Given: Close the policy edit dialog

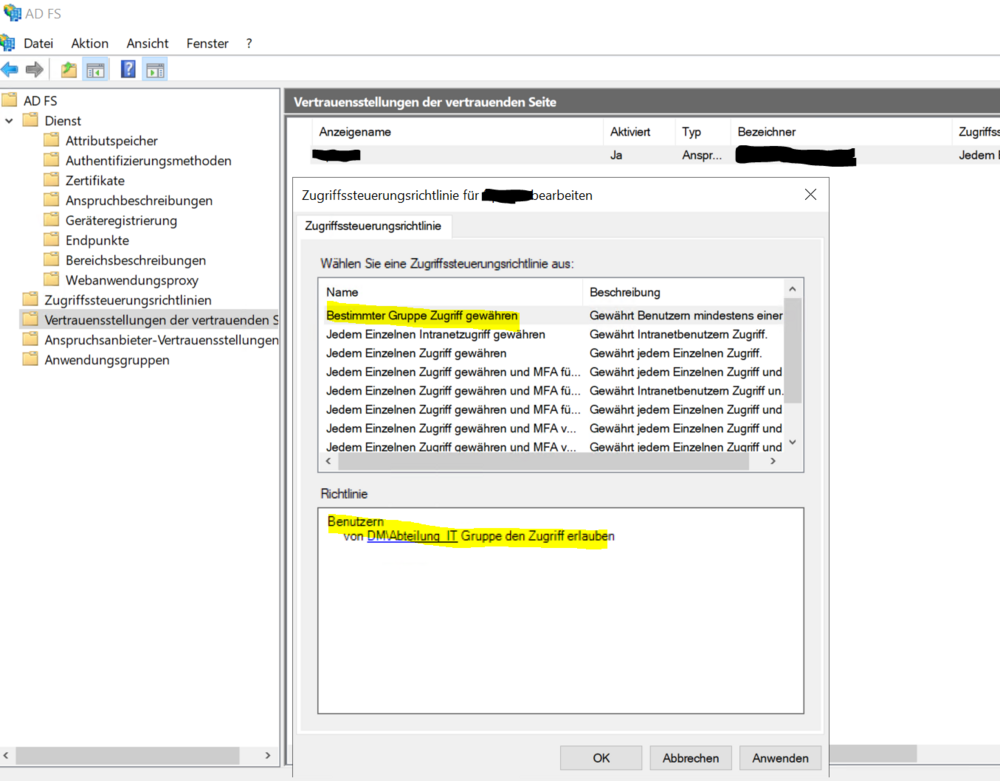Looking at the screenshot, I should [811, 195].
